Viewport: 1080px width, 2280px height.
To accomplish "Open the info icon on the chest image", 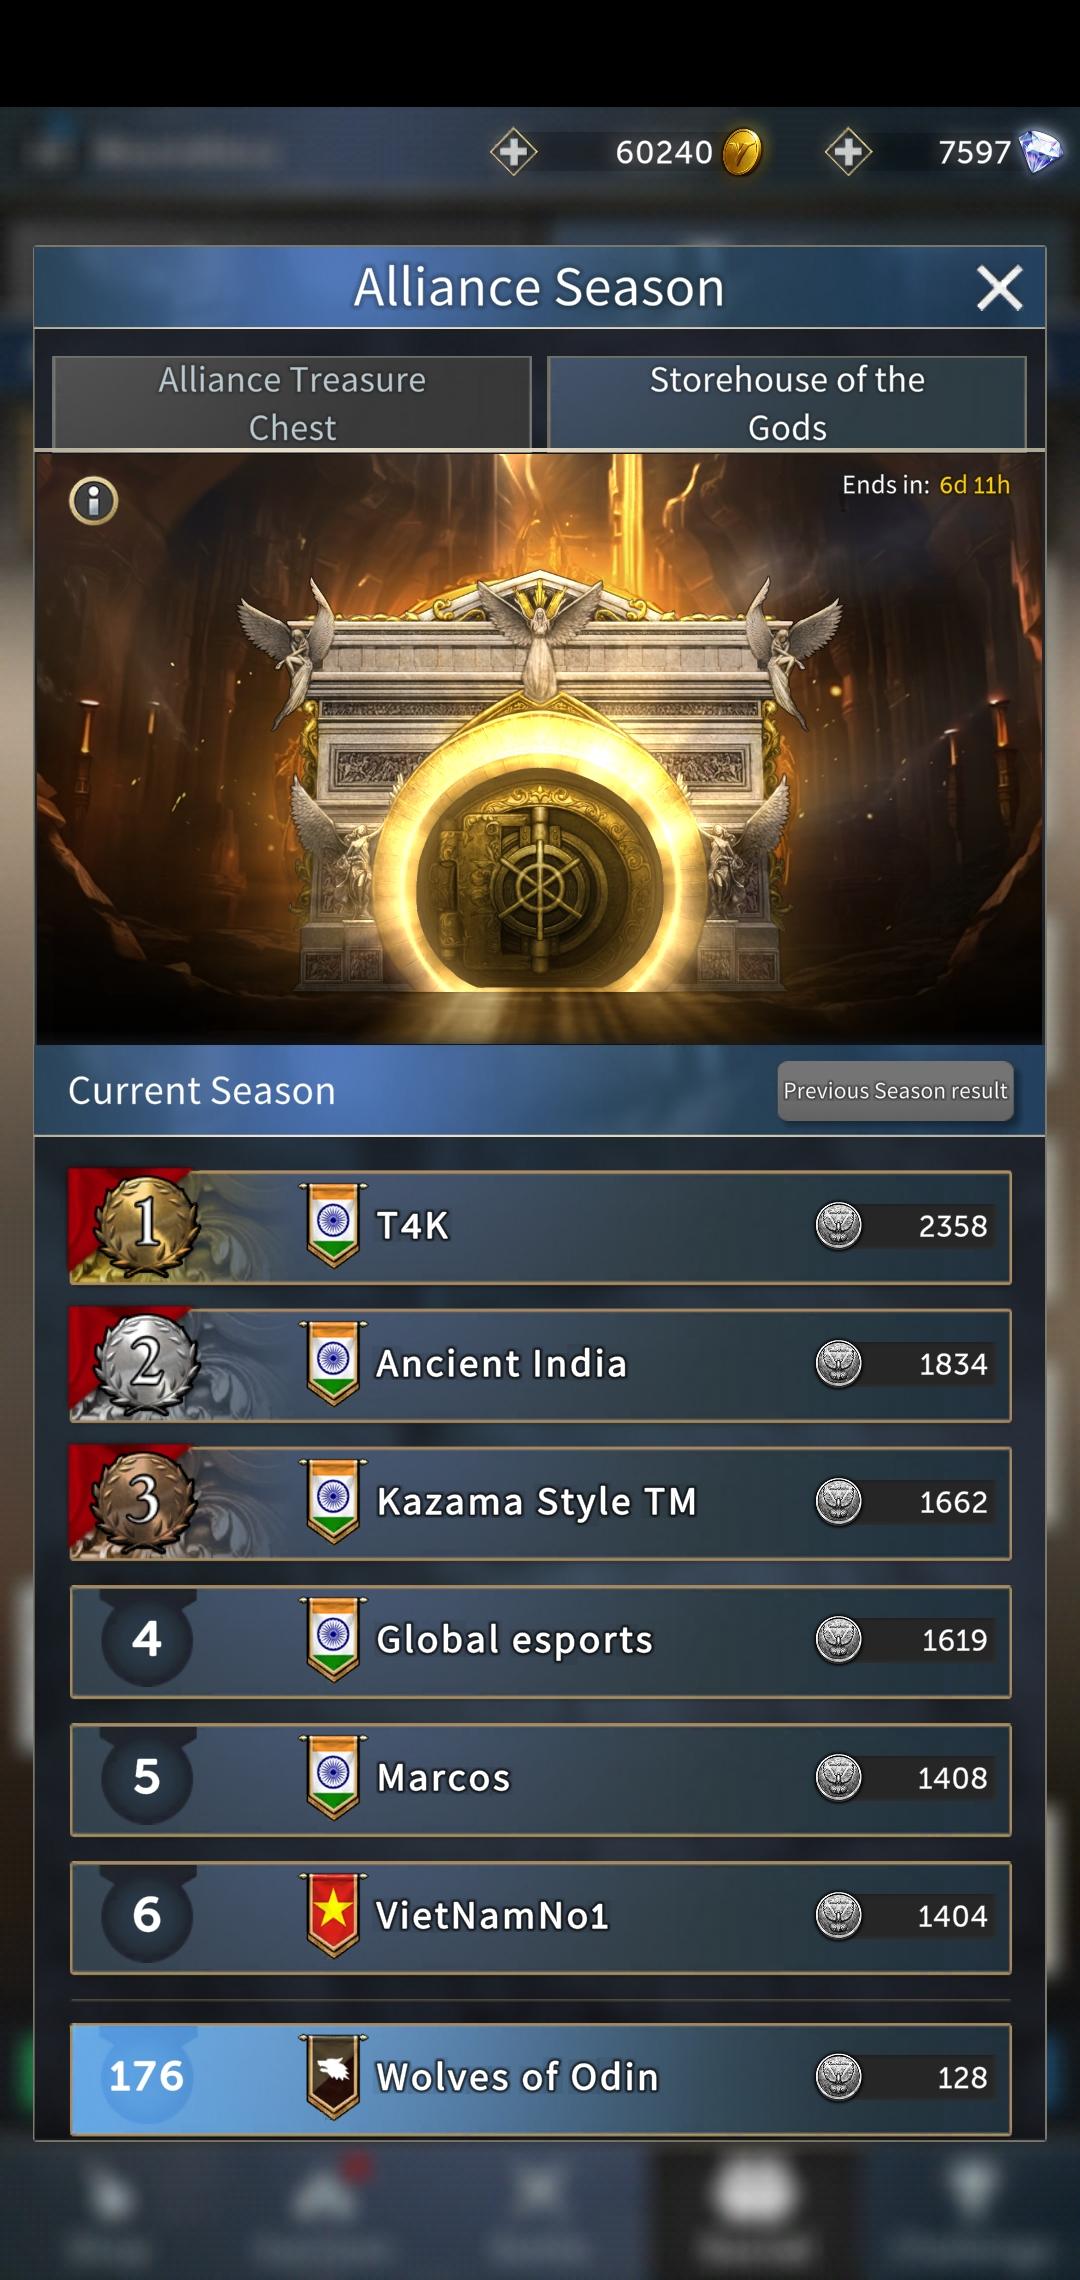I will coord(94,500).
